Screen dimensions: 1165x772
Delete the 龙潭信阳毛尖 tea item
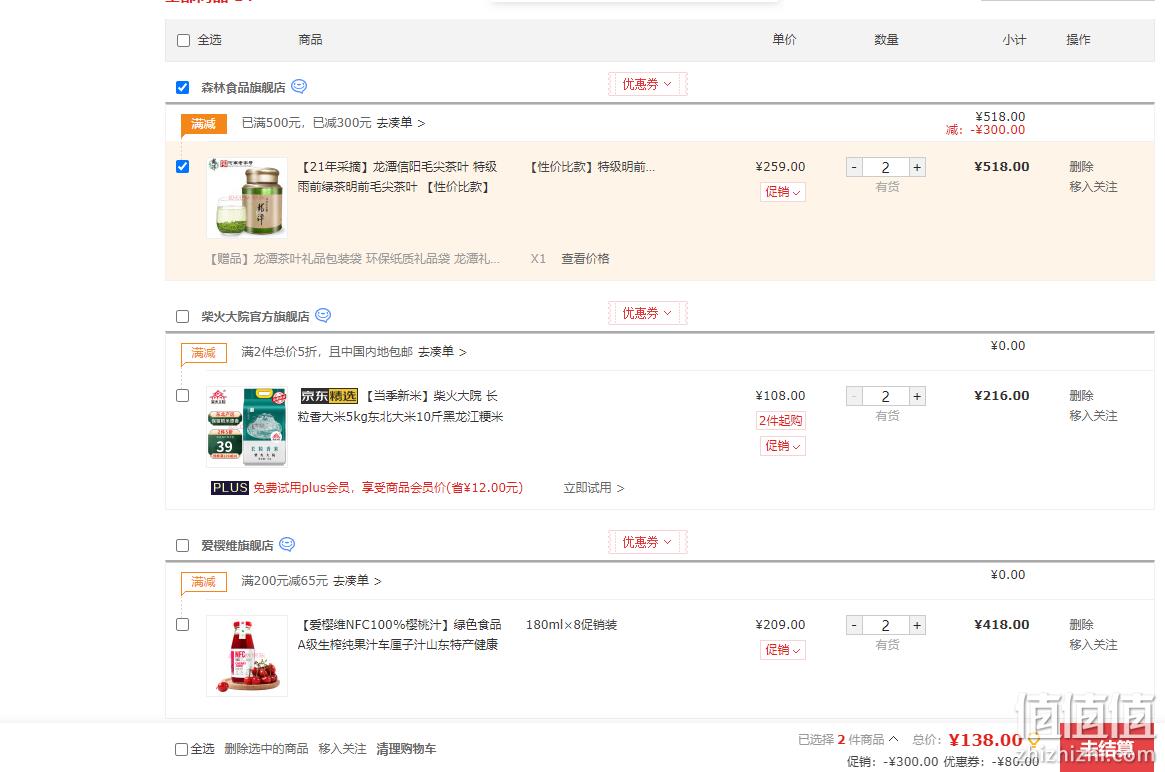point(1081,166)
